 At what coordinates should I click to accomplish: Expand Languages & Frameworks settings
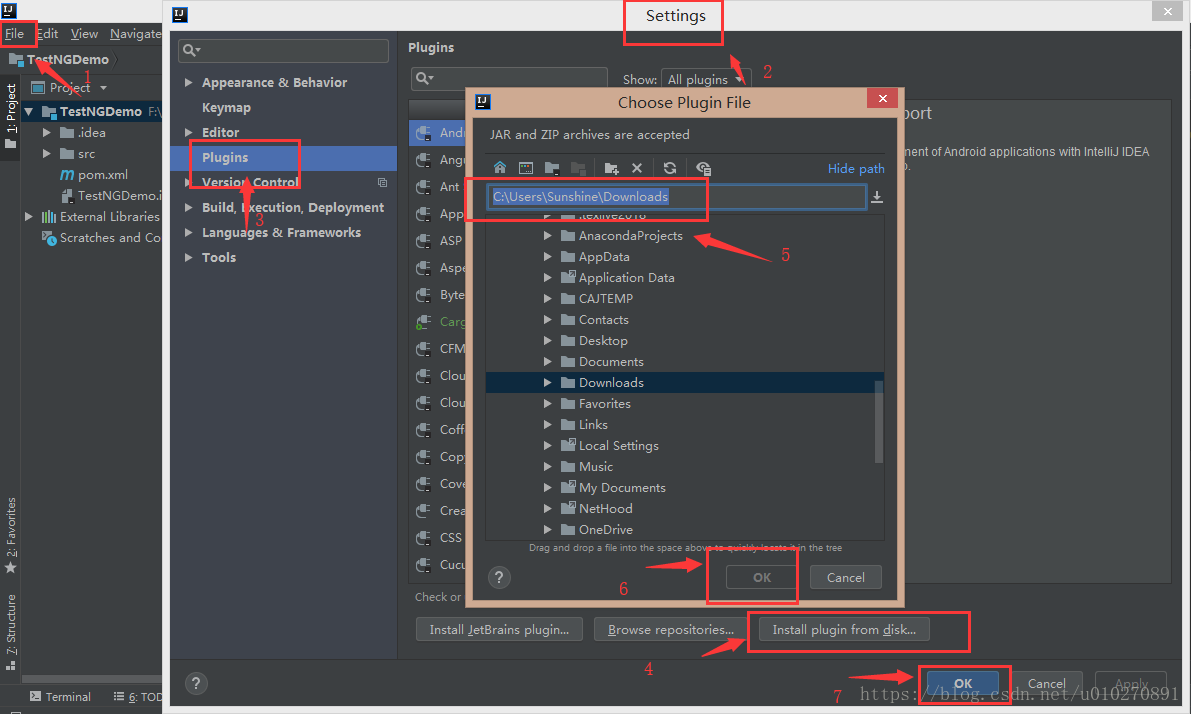pos(188,232)
